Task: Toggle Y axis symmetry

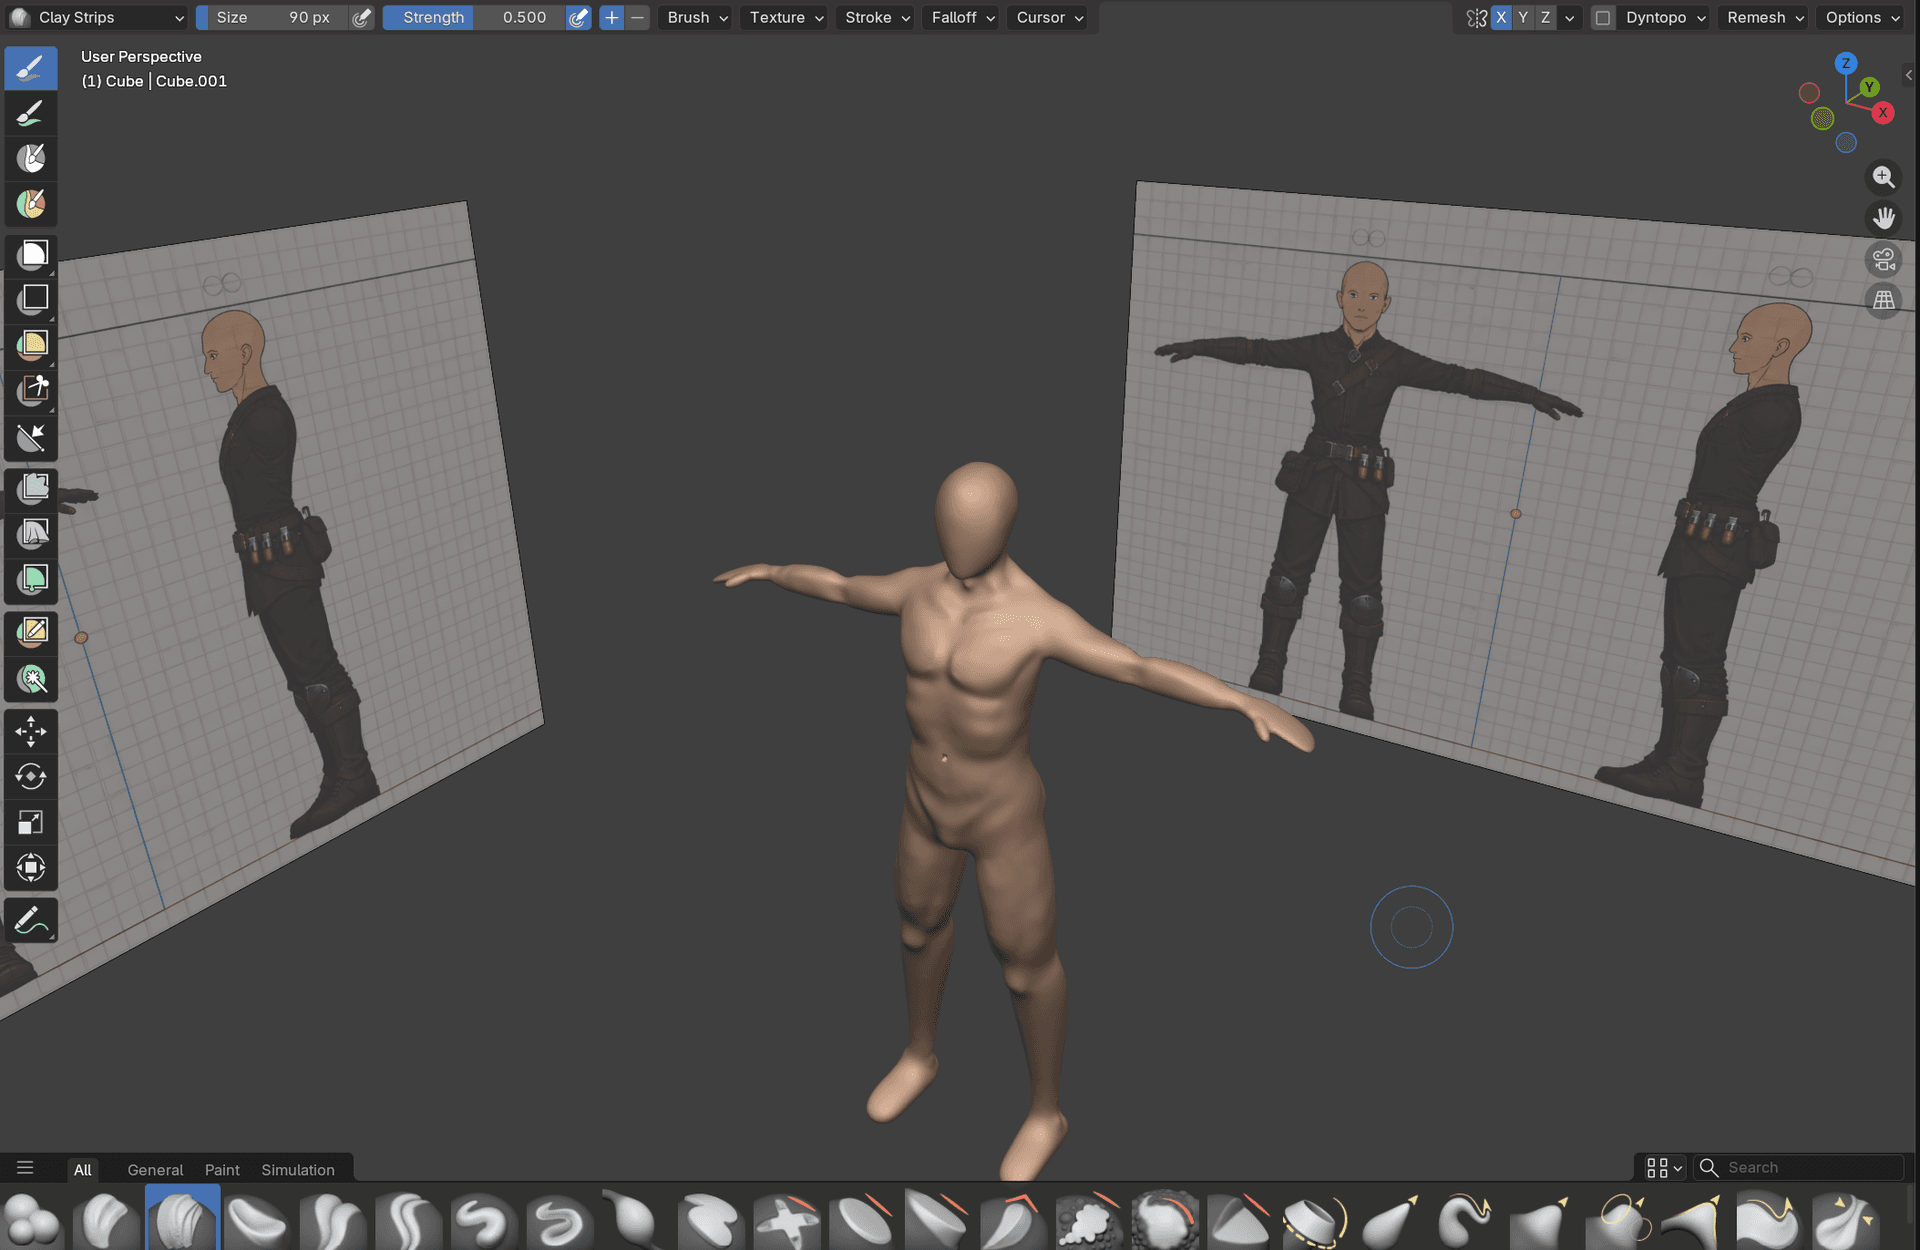Action: (1523, 17)
